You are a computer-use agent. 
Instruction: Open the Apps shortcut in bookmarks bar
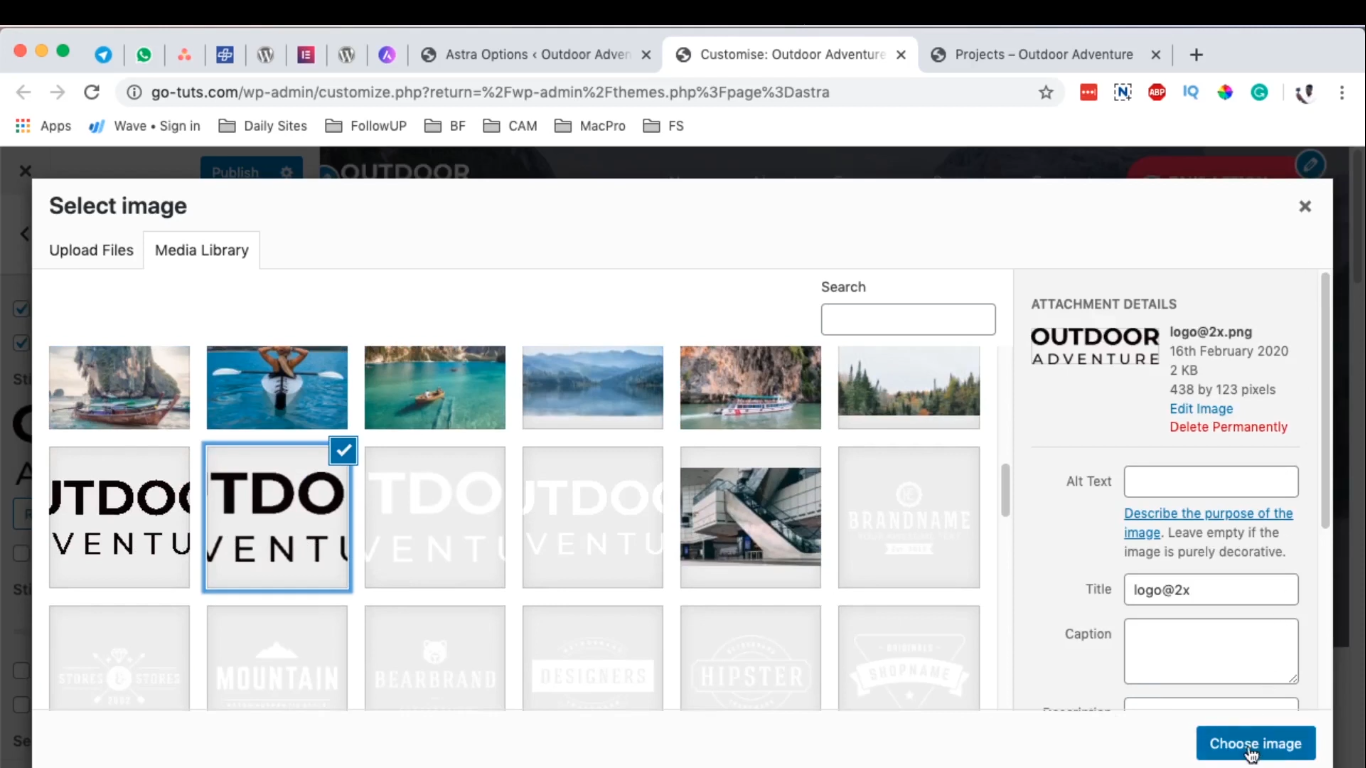pyautogui.click(x=43, y=126)
